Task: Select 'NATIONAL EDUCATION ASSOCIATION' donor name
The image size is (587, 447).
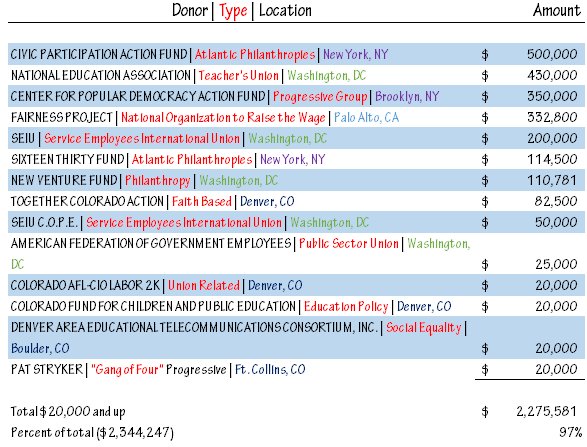Action: (101, 75)
